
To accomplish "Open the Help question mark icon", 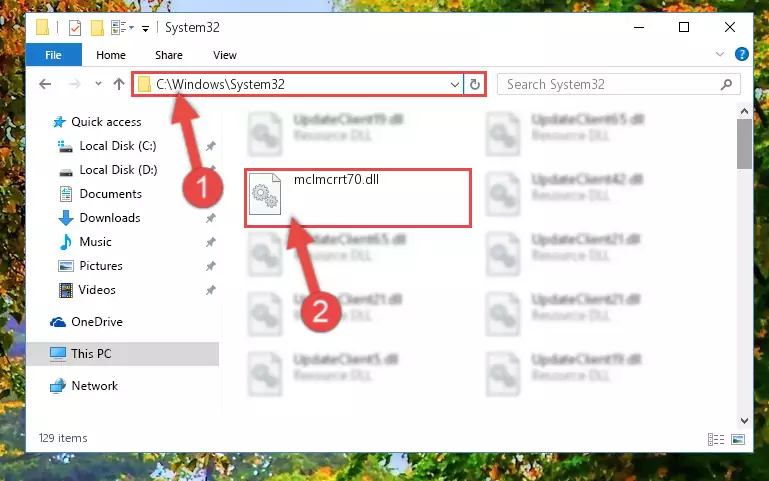I will [742, 54].
